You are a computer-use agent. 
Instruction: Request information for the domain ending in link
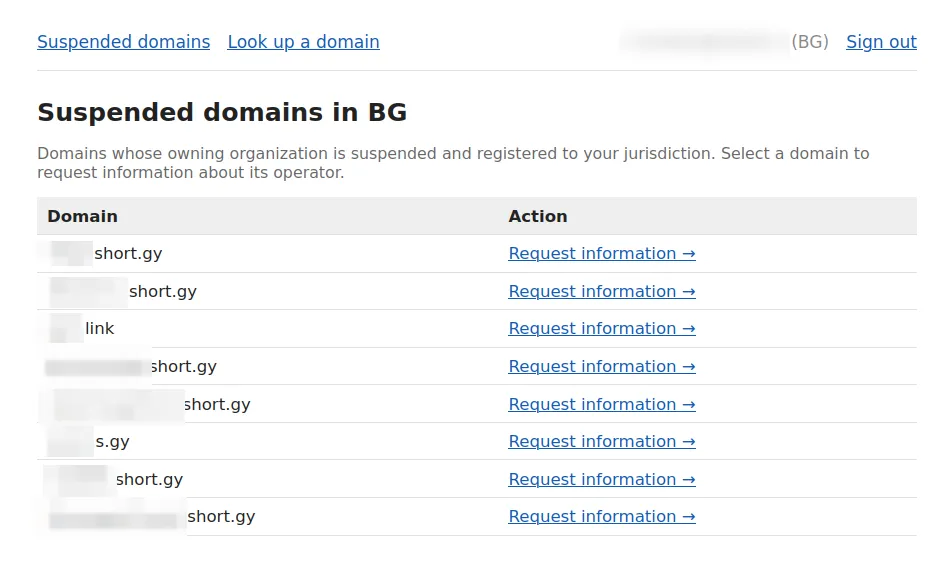[602, 329]
